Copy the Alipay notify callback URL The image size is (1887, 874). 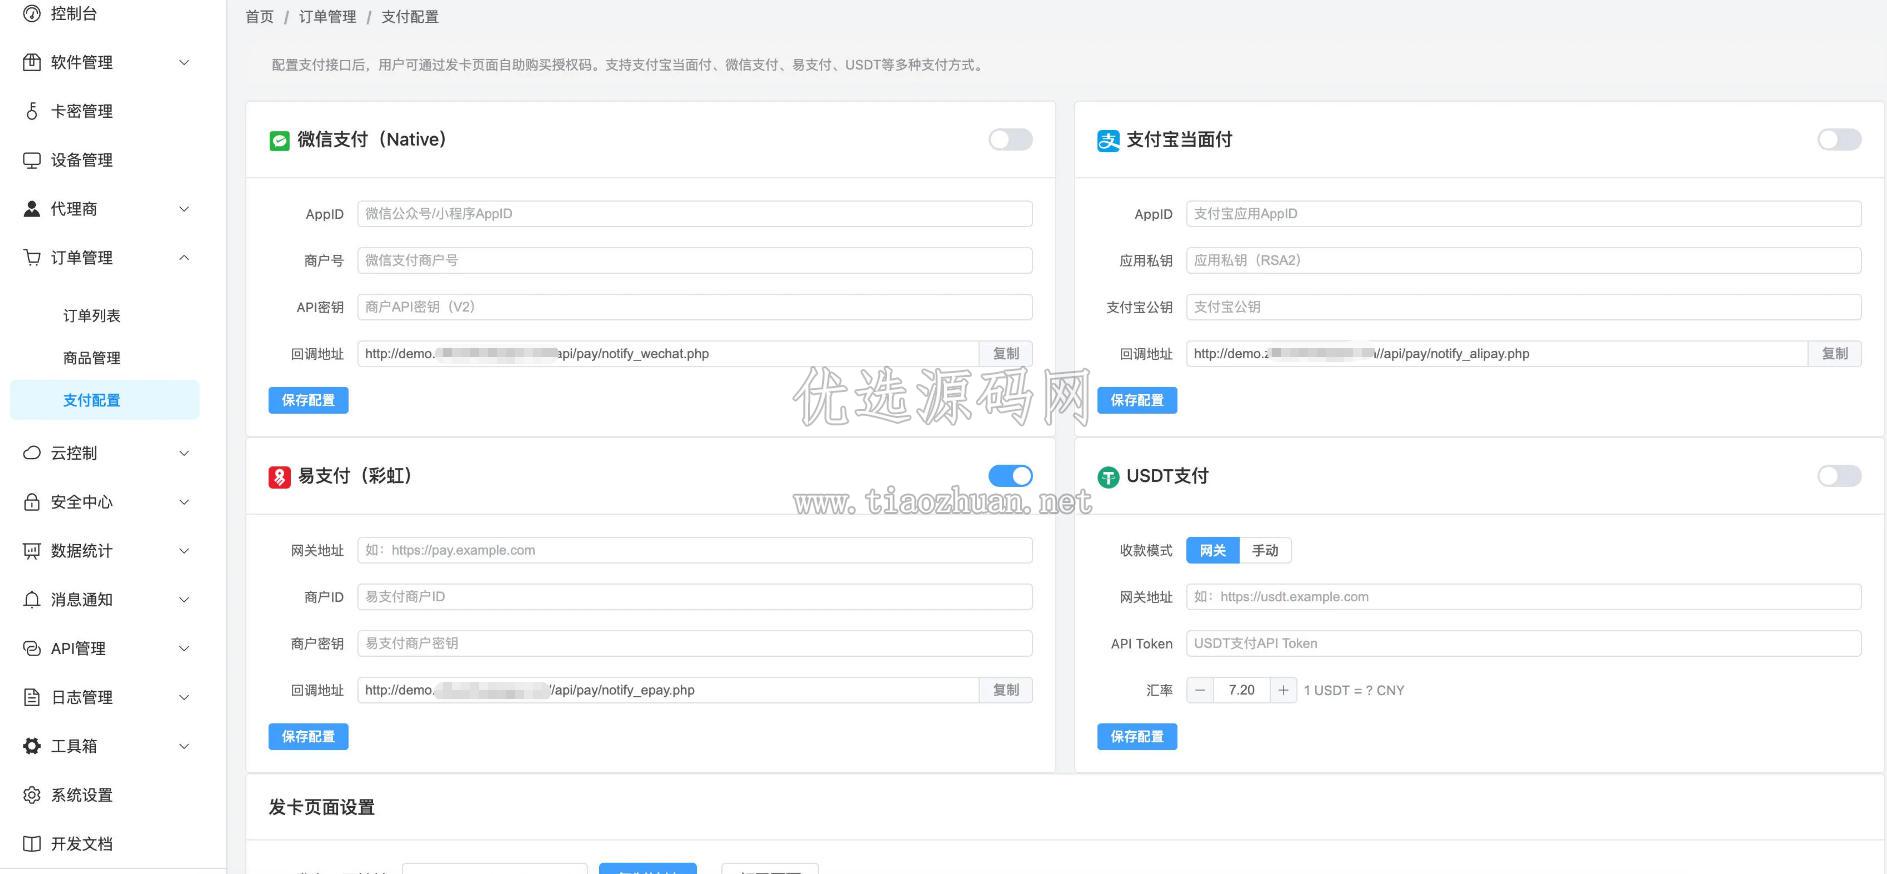(1835, 354)
